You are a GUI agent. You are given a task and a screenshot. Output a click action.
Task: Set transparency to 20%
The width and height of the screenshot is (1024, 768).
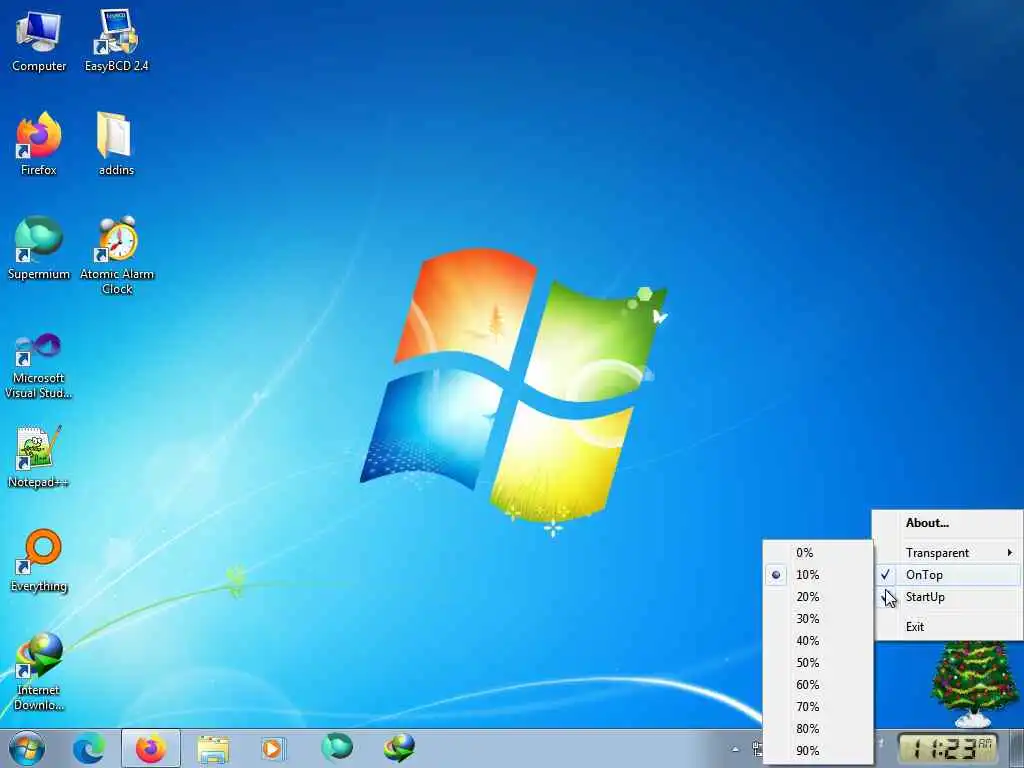818,597
